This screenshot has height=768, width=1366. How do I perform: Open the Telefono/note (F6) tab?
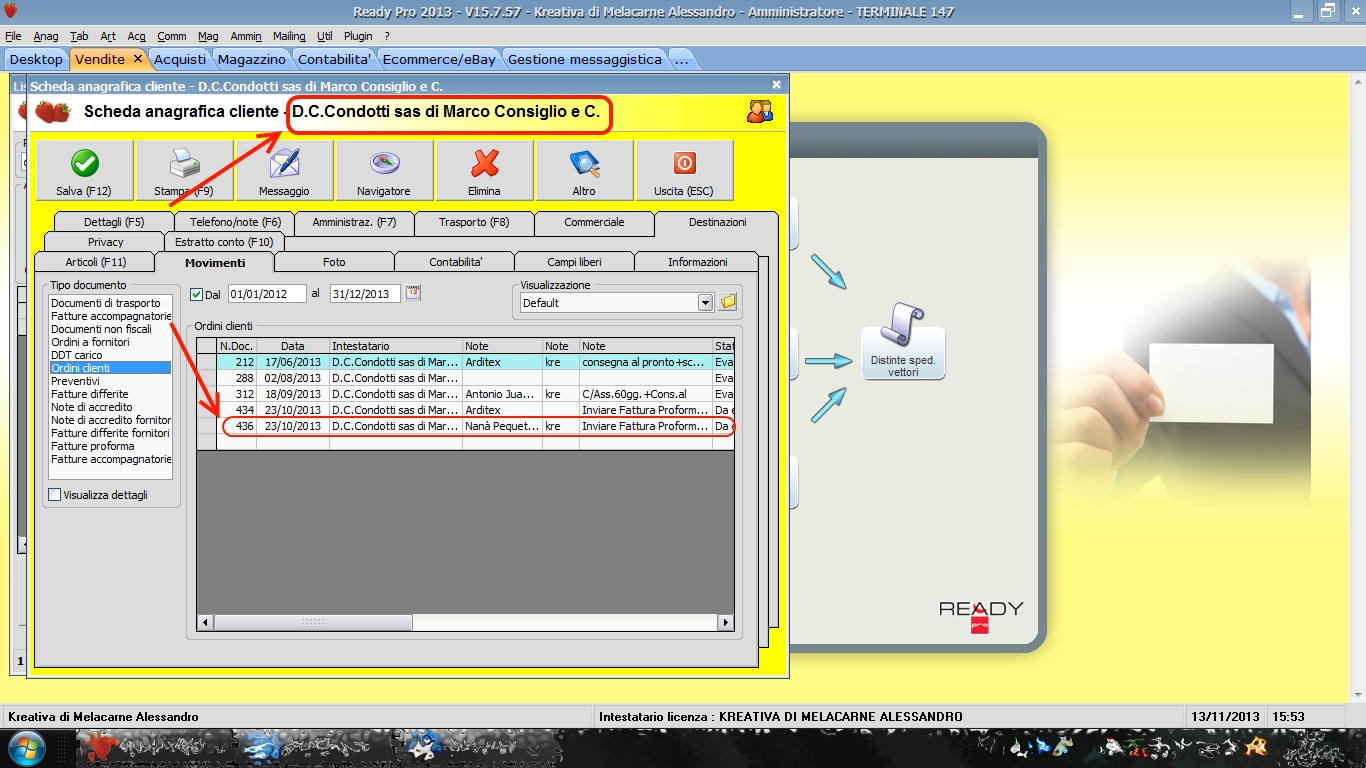coord(235,222)
